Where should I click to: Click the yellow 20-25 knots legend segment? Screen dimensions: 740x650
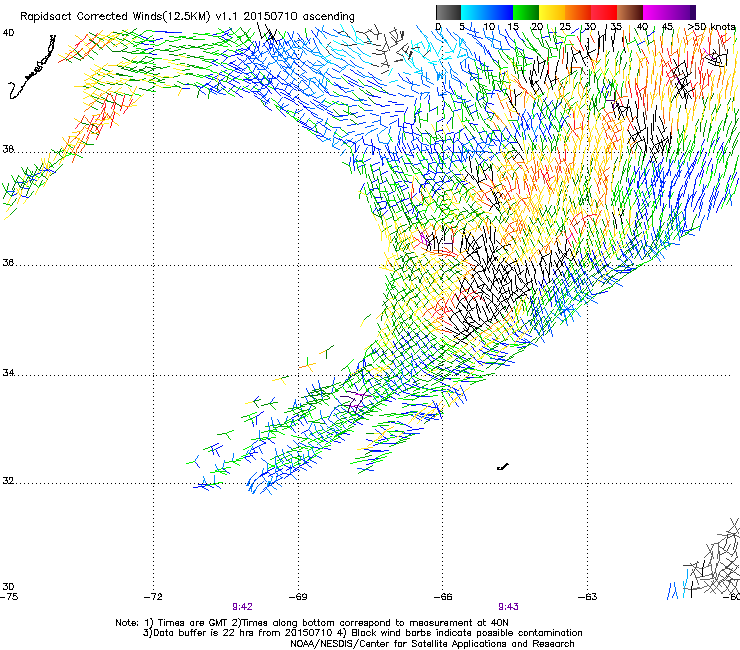[552, 12]
